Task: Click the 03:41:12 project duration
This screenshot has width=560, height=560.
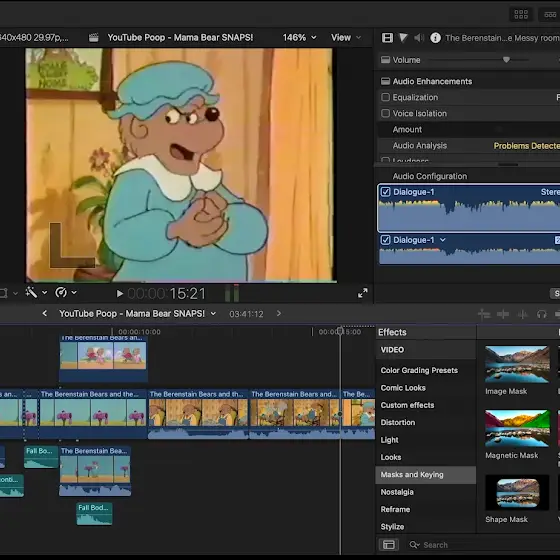Action: 246,314
